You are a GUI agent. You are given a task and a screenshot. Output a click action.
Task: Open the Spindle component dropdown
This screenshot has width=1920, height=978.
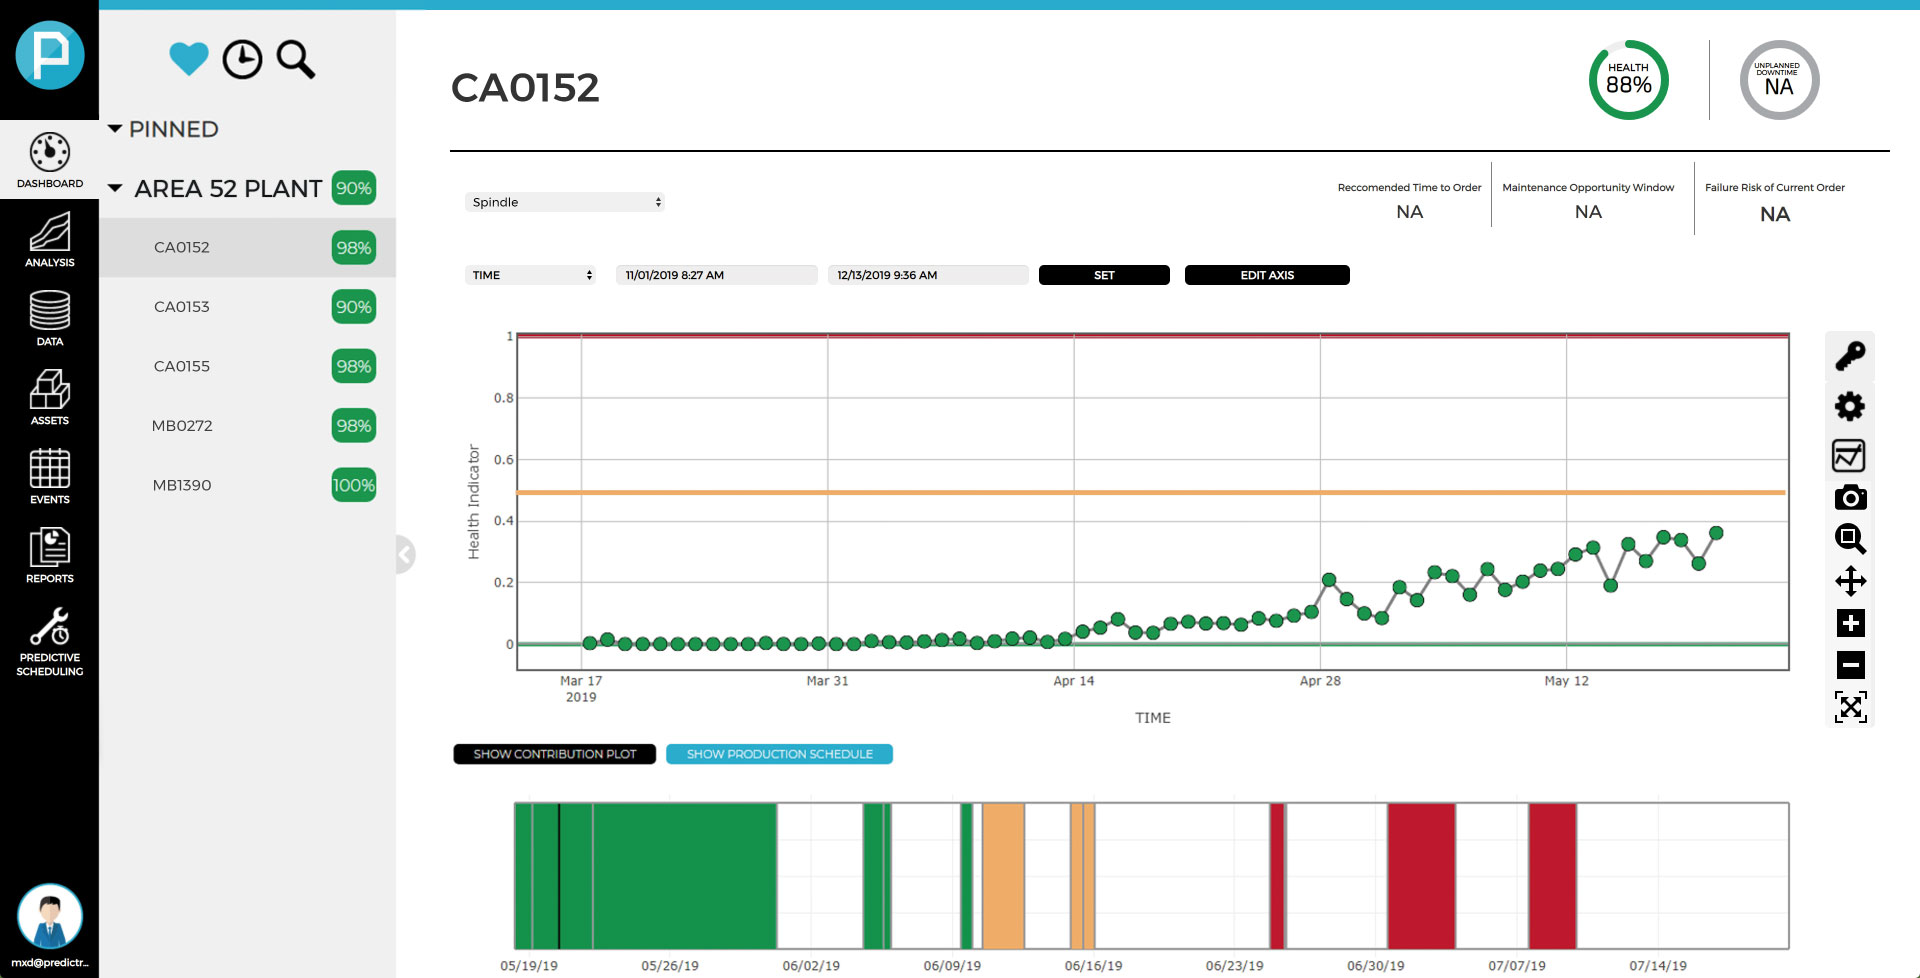[x=564, y=202]
